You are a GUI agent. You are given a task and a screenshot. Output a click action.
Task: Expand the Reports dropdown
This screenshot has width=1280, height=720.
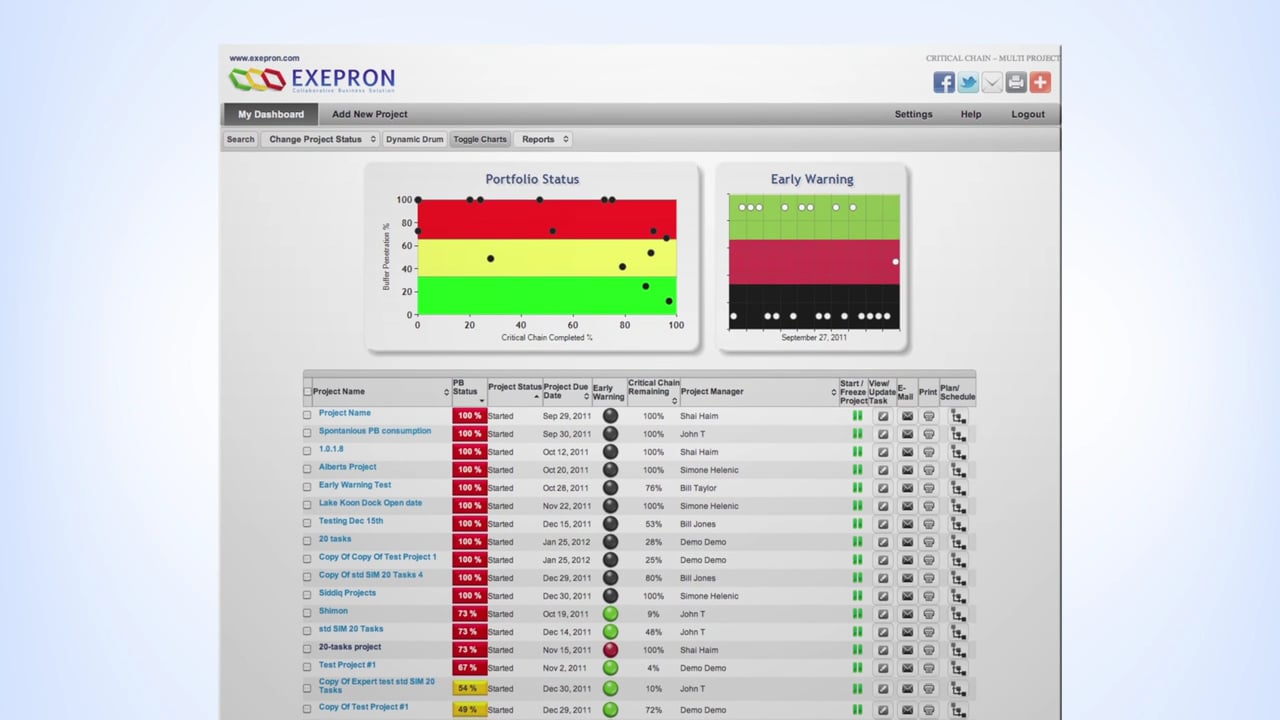(x=545, y=139)
